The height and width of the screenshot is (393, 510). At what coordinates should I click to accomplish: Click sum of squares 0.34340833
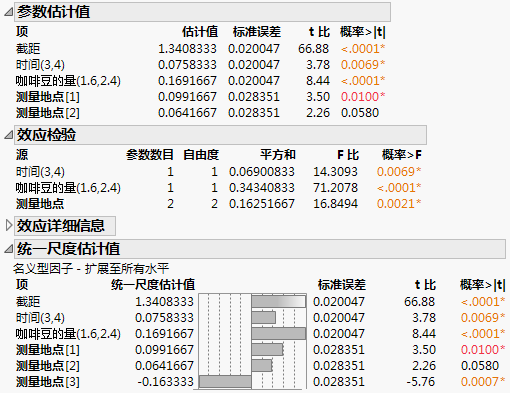tap(262, 188)
